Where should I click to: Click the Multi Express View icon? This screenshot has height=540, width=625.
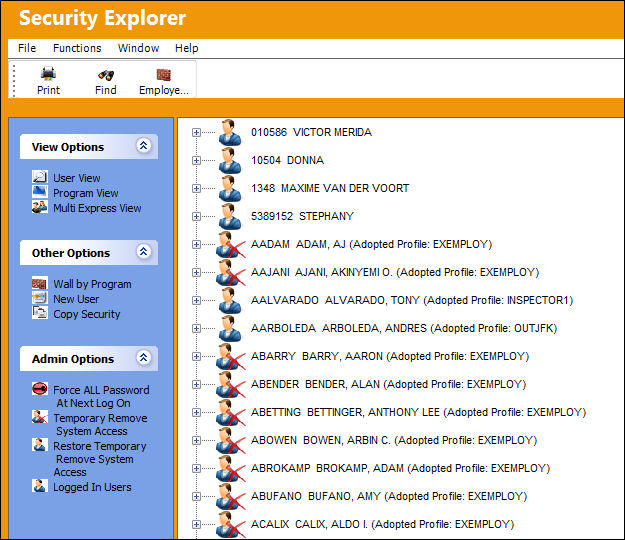(40, 207)
